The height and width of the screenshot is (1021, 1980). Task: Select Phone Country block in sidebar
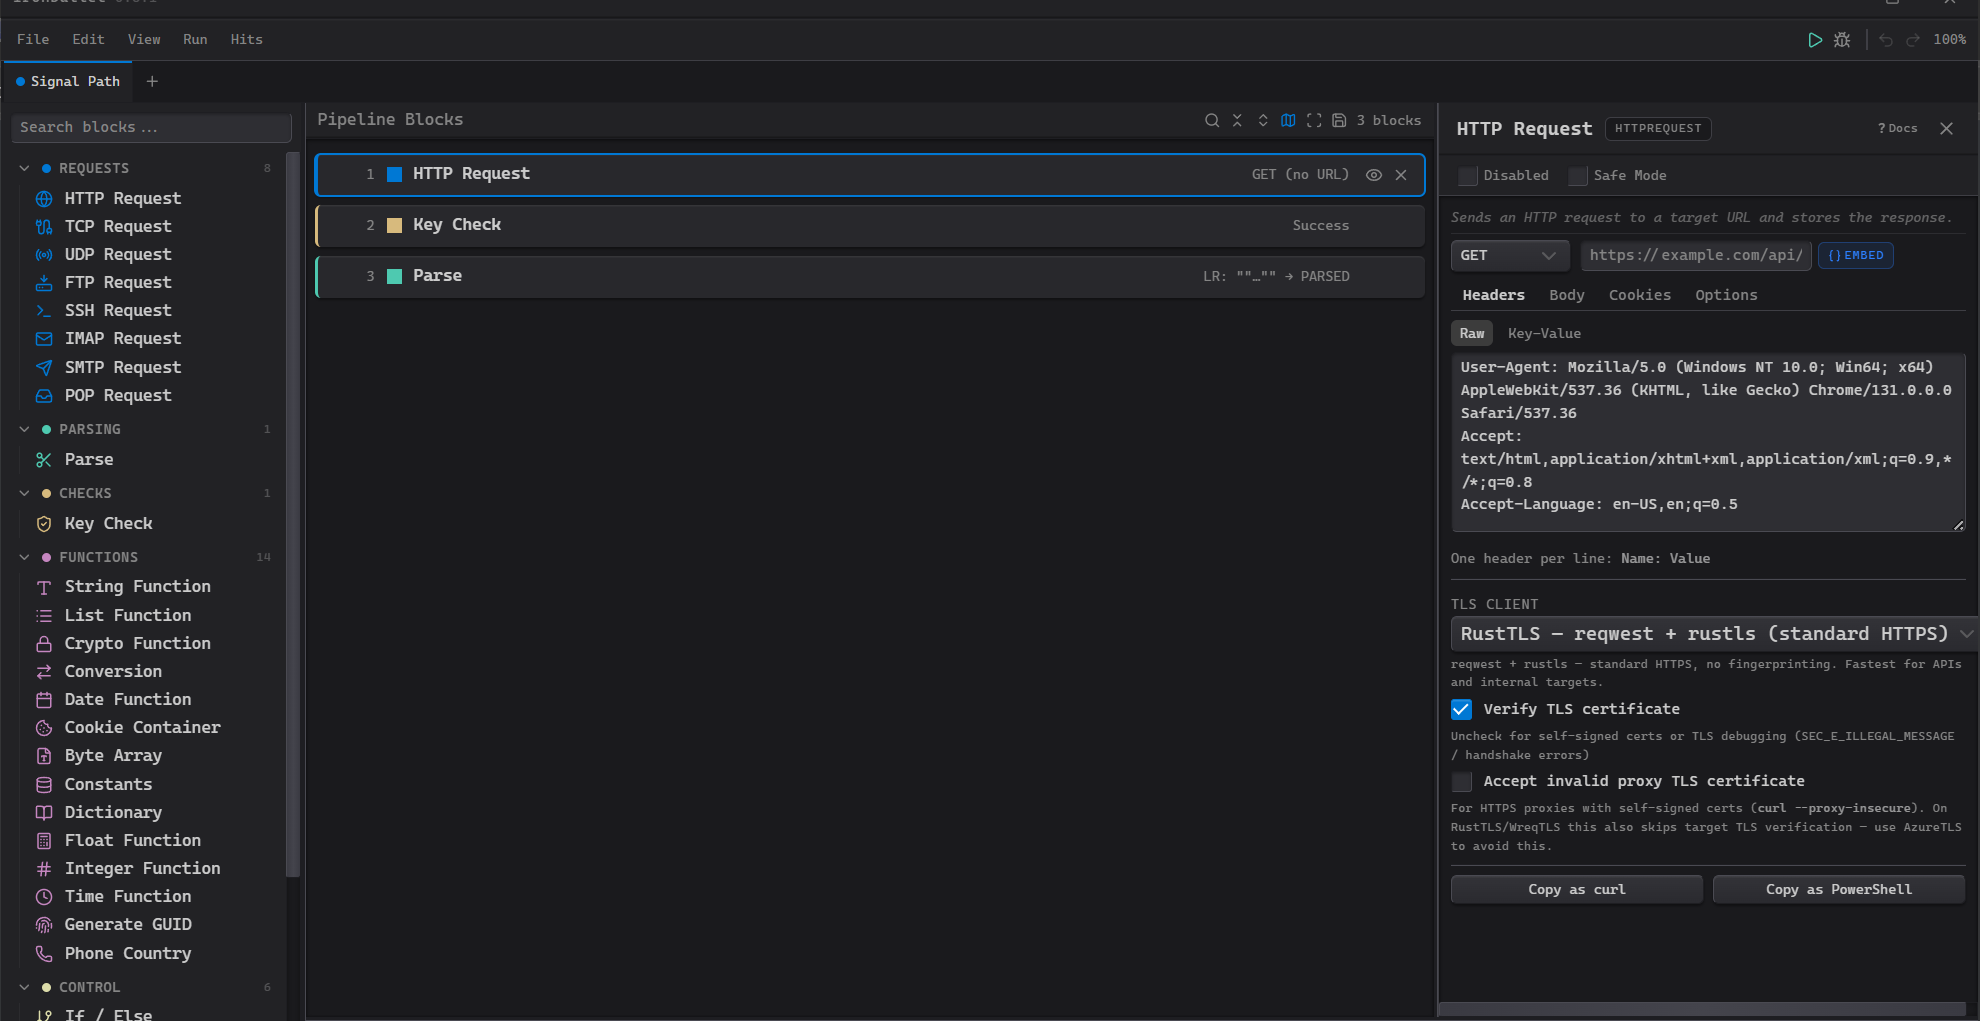tap(127, 953)
